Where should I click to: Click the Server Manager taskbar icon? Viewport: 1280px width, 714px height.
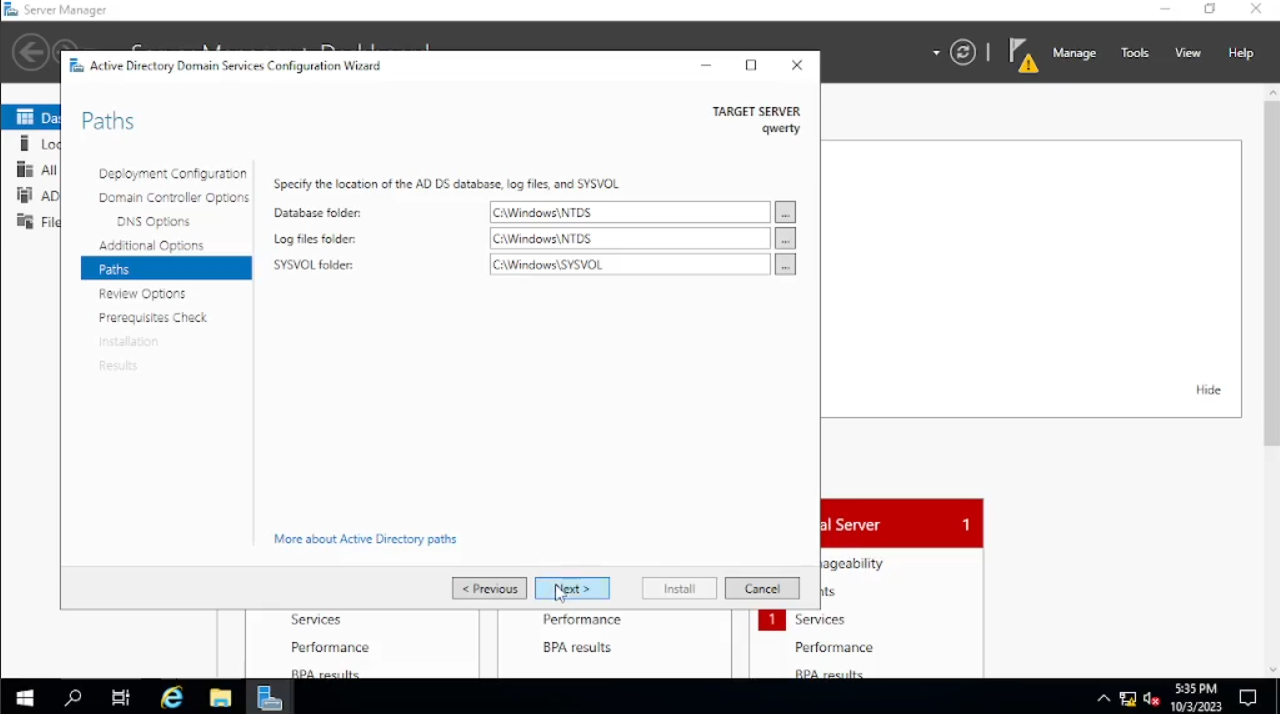269,698
